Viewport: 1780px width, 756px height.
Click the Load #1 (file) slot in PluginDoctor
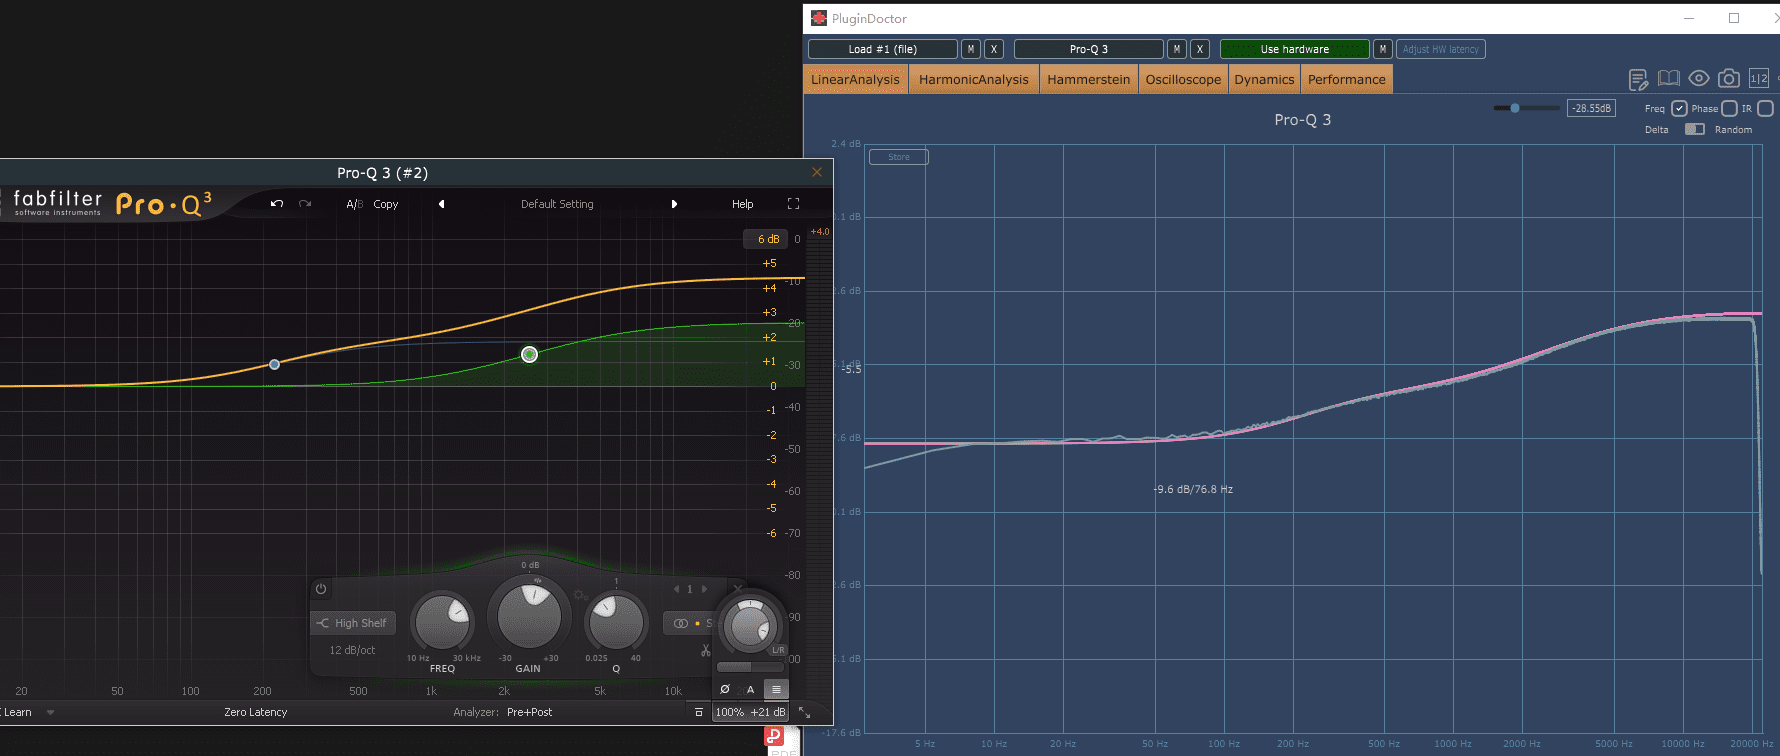882,49
